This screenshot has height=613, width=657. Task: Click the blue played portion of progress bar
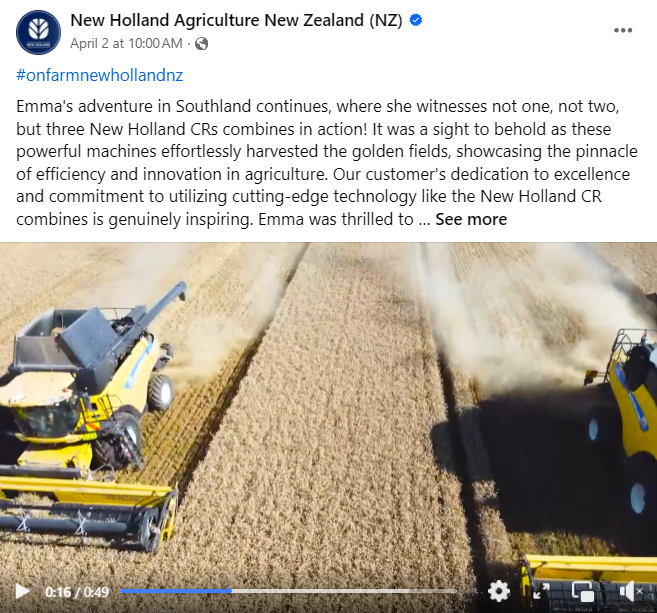coord(176,591)
